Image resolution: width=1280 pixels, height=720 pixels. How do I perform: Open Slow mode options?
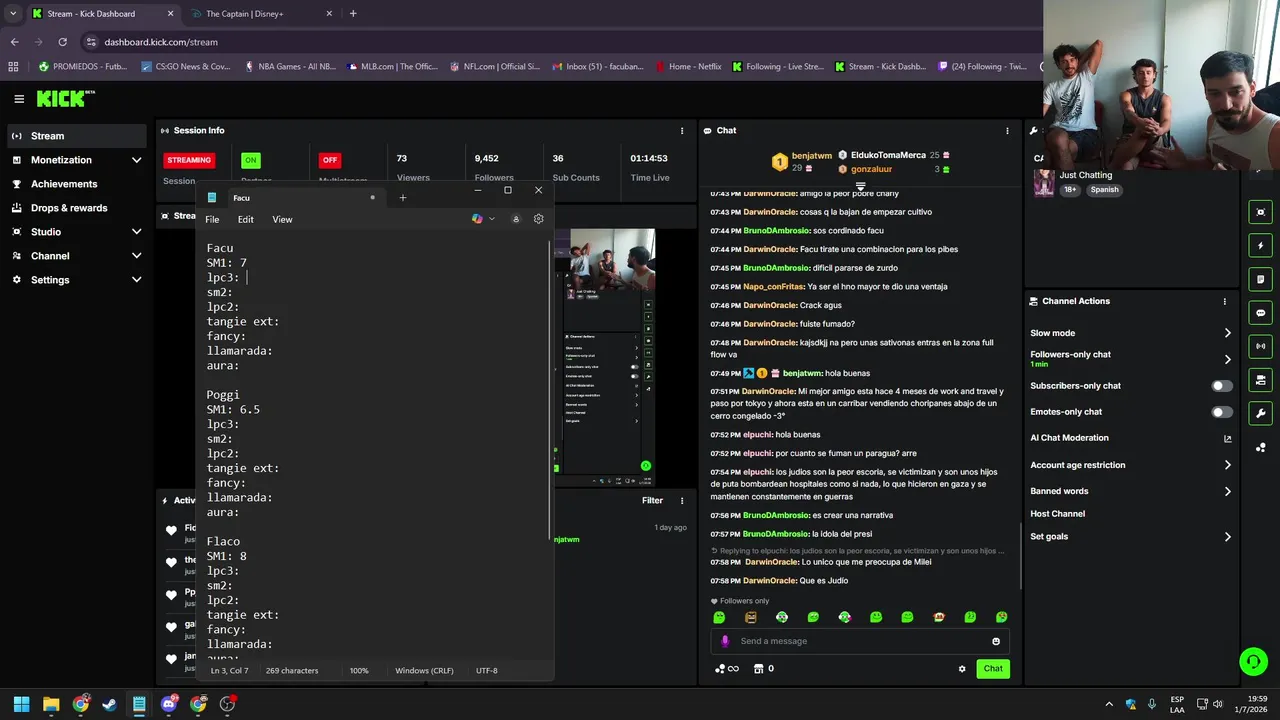tap(1131, 333)
